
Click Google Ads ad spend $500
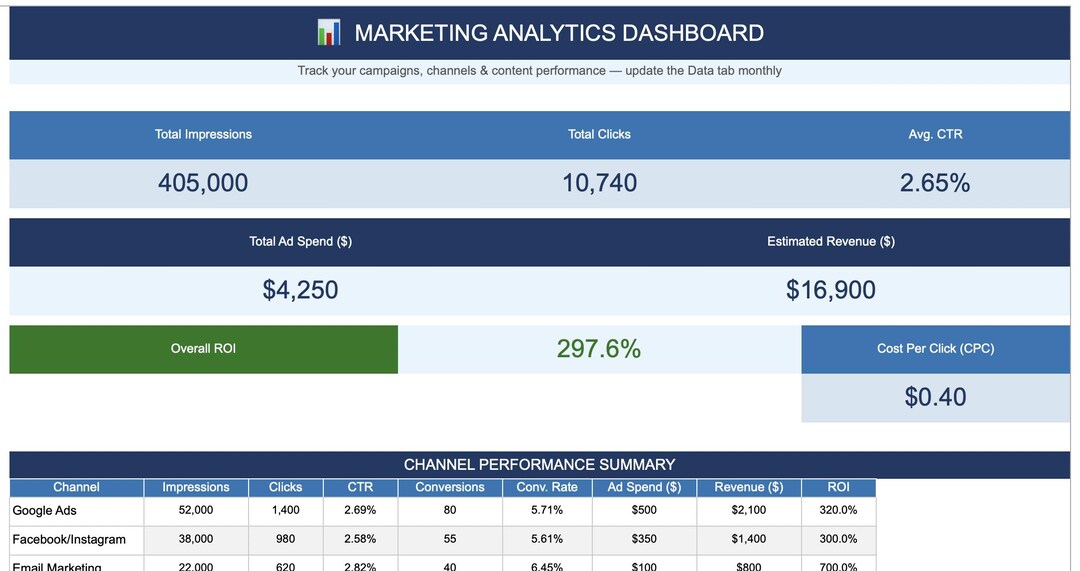[x=644, y=510]
